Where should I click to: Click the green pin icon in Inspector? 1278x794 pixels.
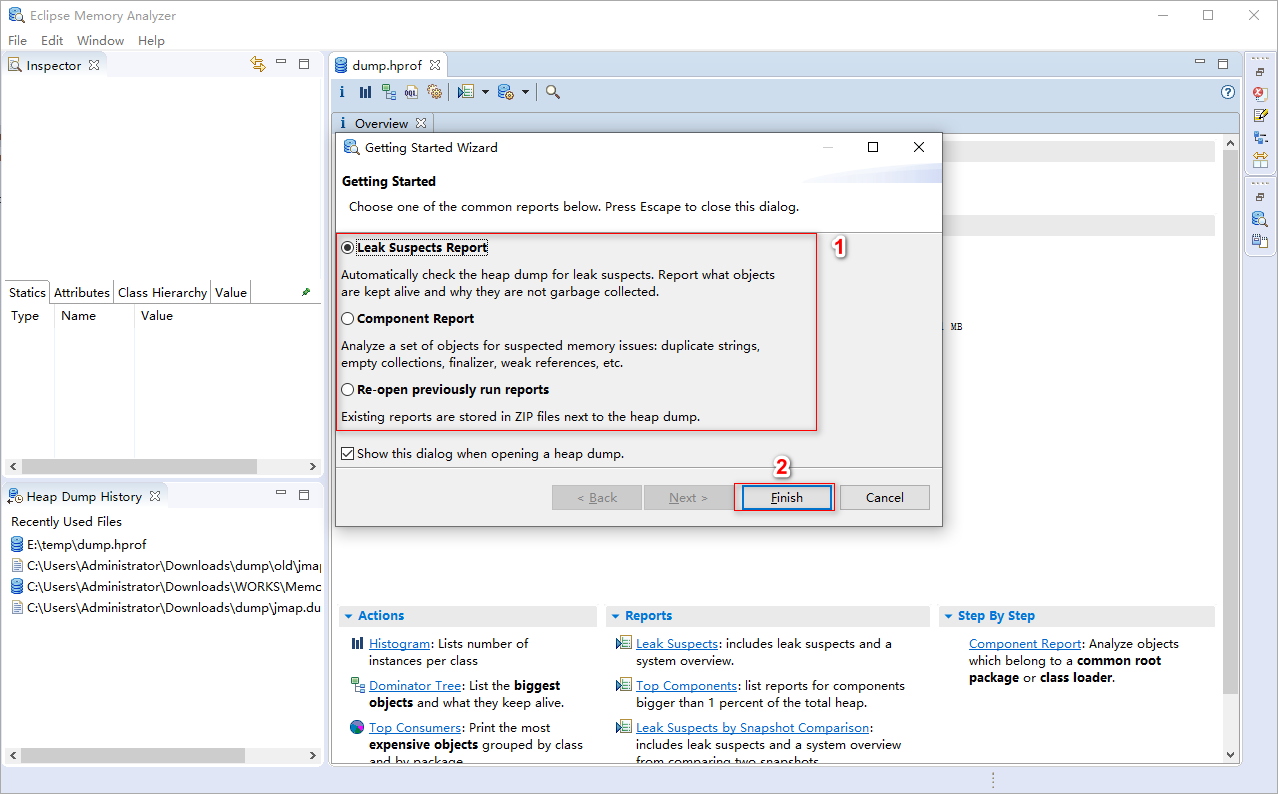point(306,292)
